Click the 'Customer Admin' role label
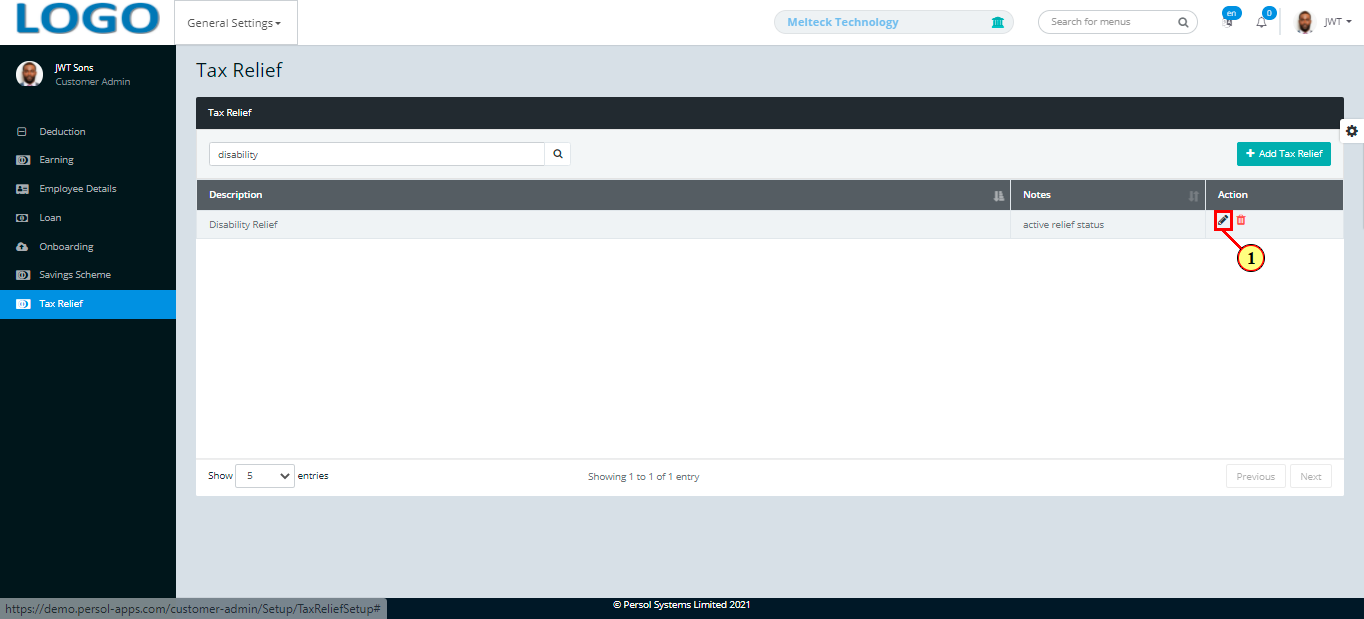Image resolution: width=1364 pixels, height=619 pixels. (x=93, y=82)
